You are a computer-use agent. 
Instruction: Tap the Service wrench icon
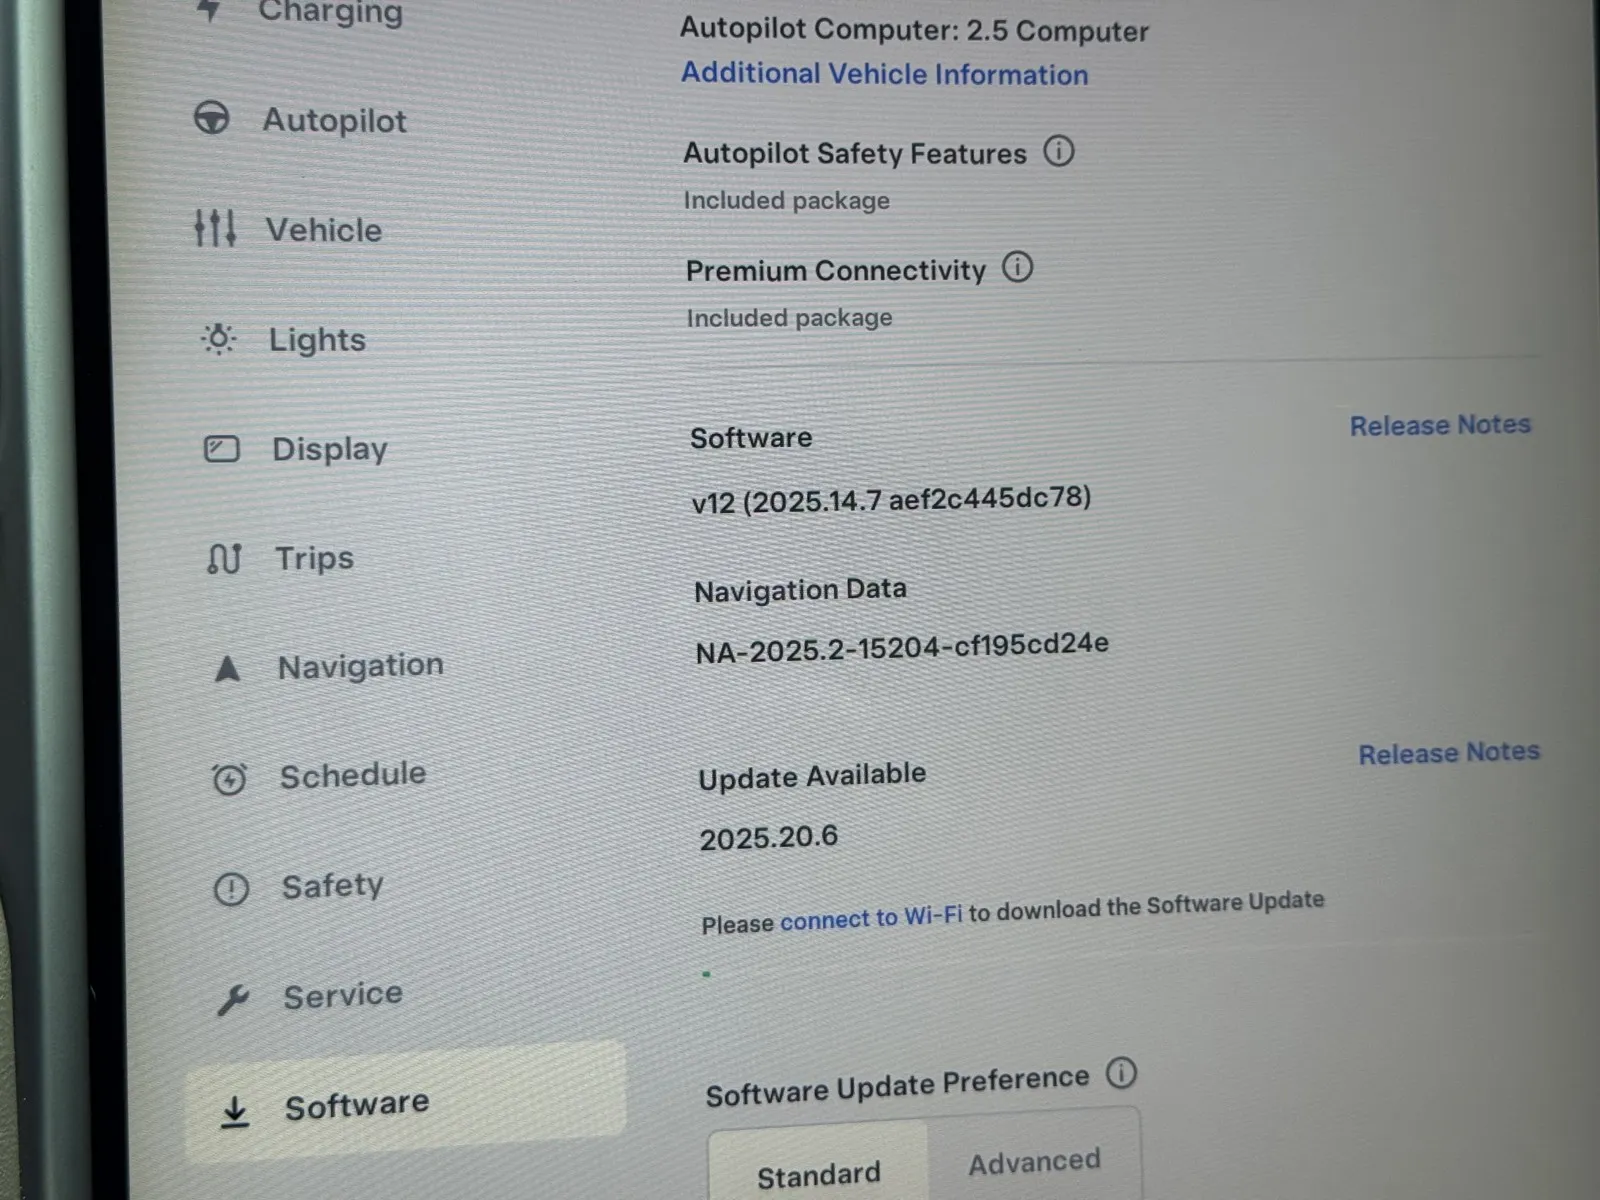[x=233, y=998]
